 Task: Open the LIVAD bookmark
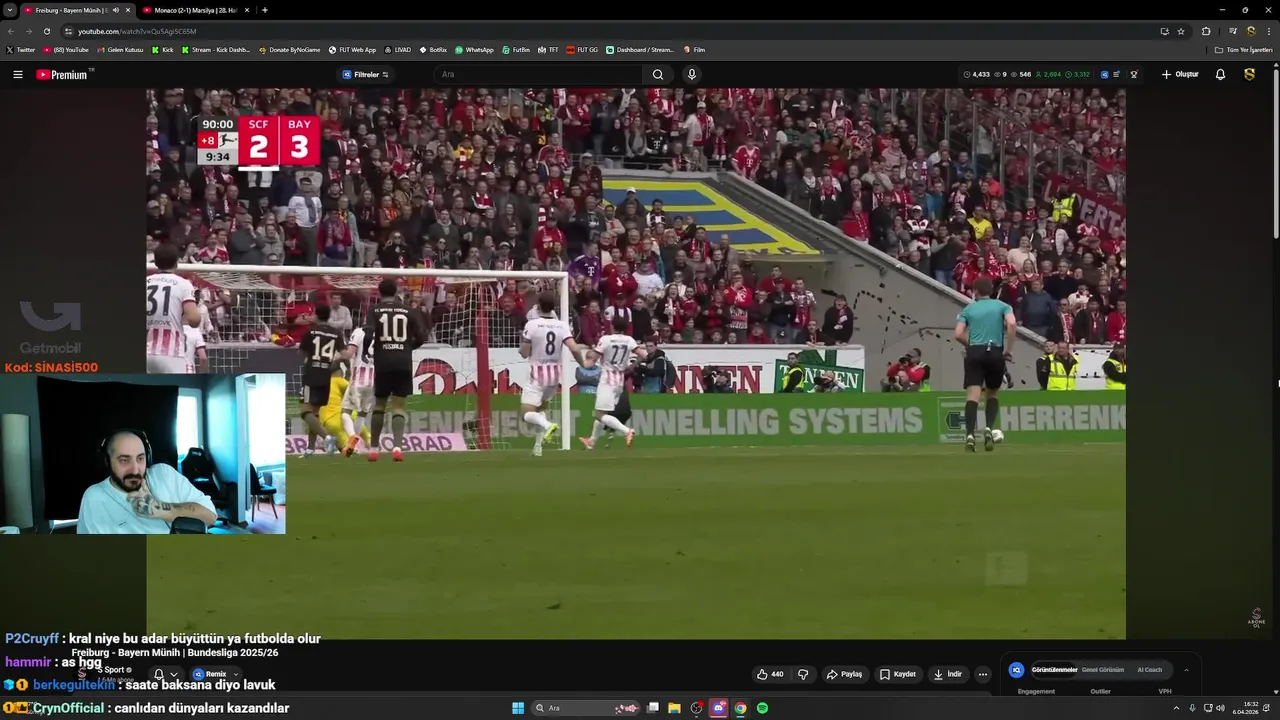click(x=398, y=49)
